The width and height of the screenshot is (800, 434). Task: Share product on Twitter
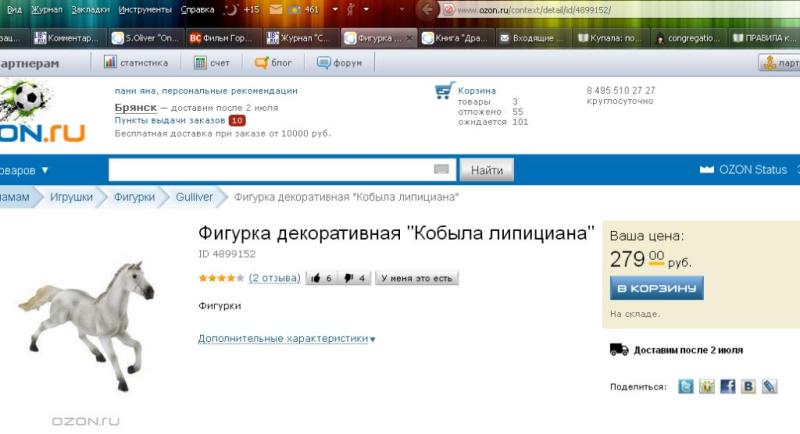click(x=686, y=386)
